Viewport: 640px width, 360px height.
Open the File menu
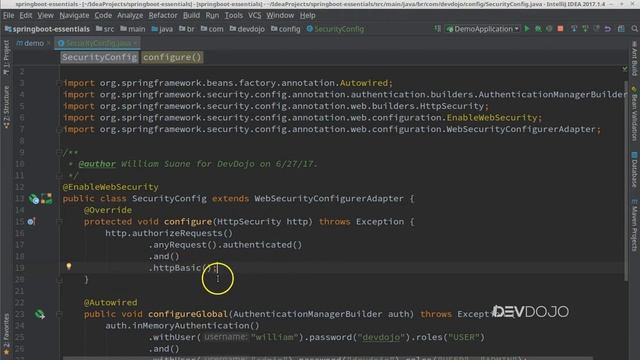pos(9,16)
